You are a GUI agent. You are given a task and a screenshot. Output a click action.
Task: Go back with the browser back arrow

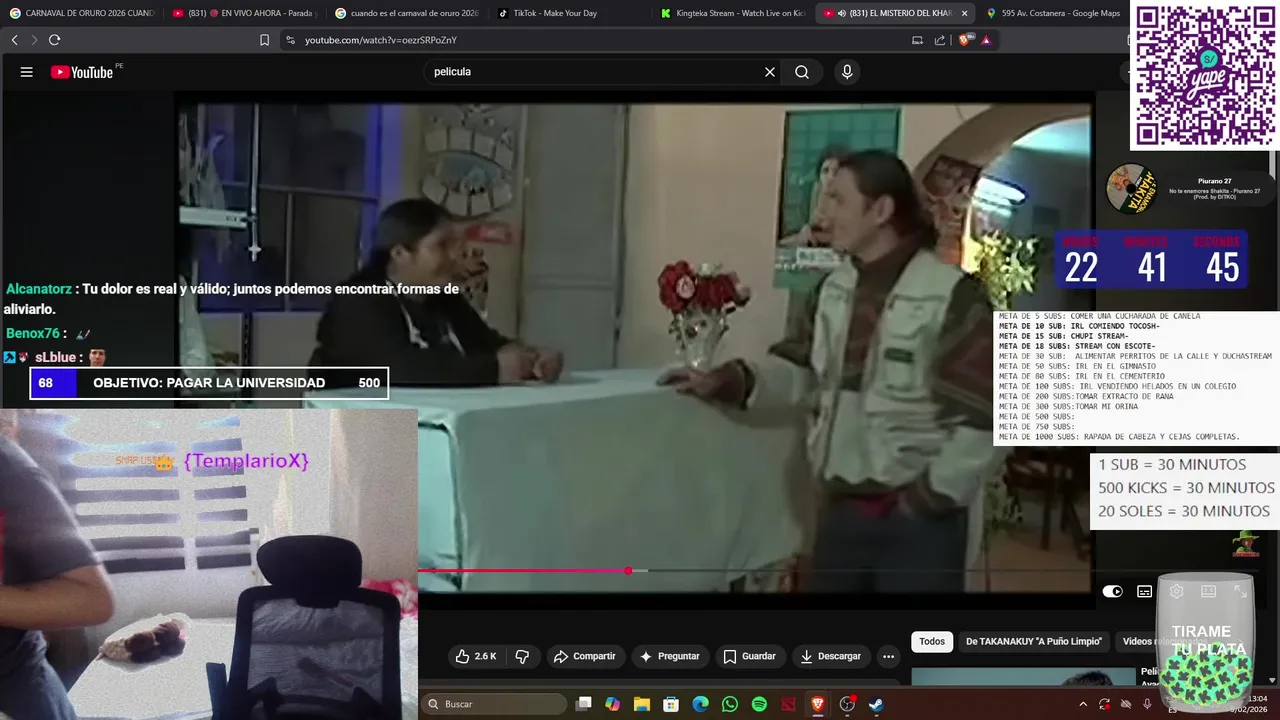(14, 40)
